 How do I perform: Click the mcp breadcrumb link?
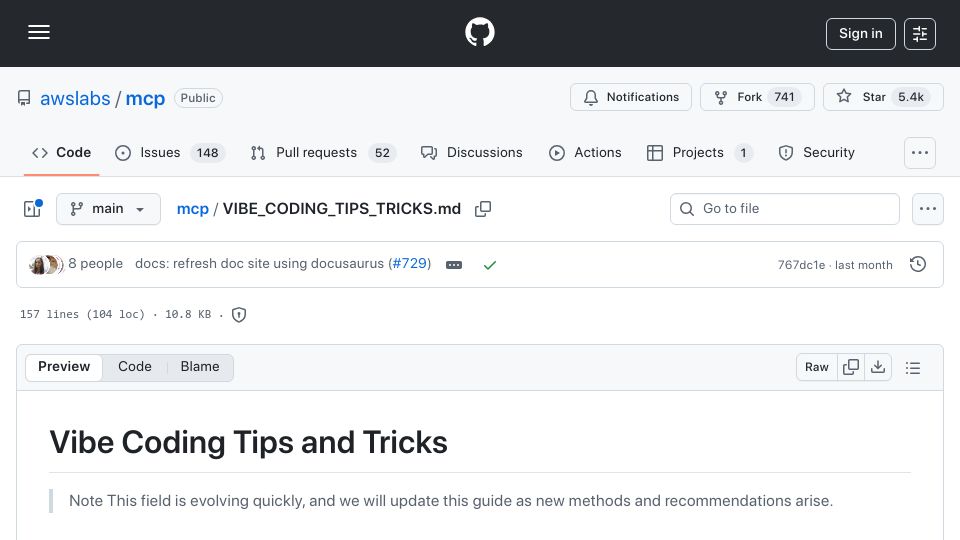[193, 209]
